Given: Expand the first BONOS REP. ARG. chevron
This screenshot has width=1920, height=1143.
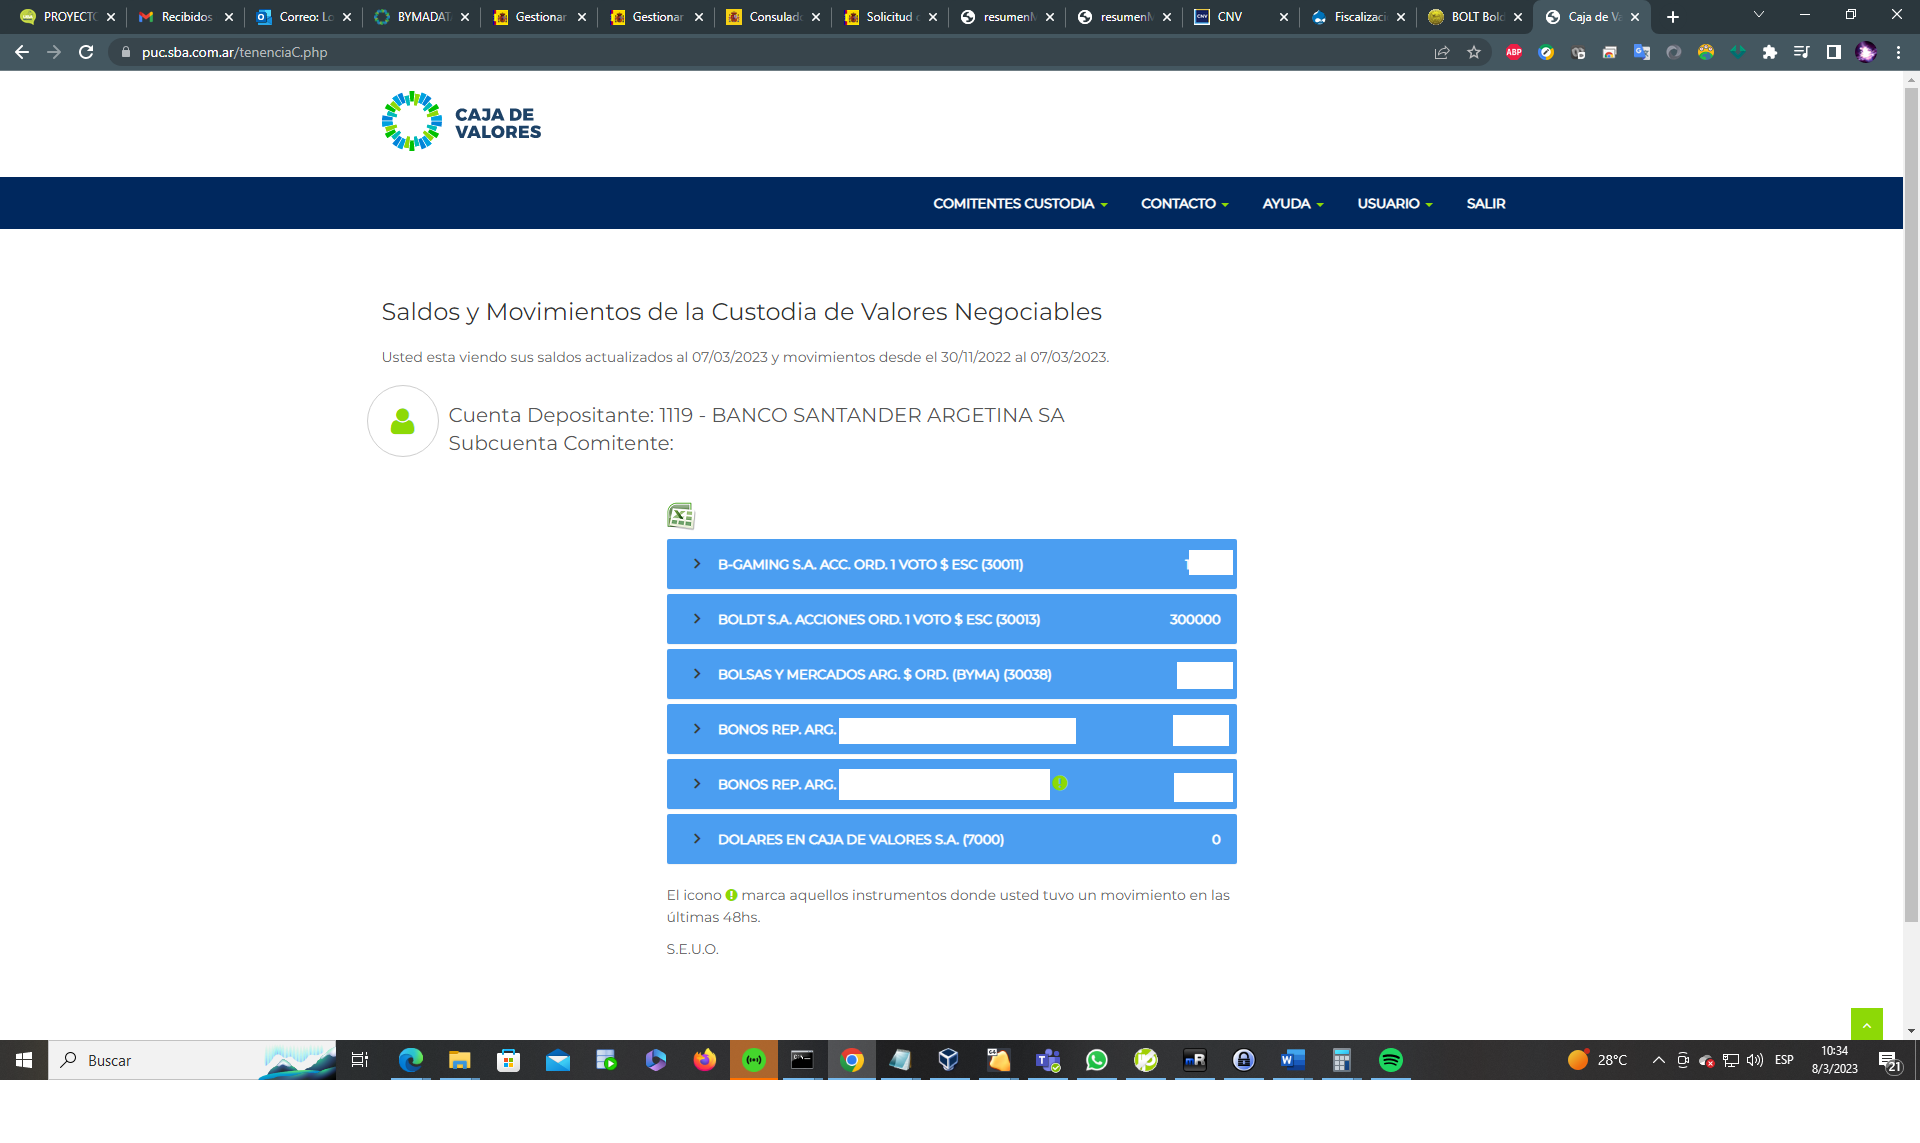Looking at the screenshot, I should (697, 729).
